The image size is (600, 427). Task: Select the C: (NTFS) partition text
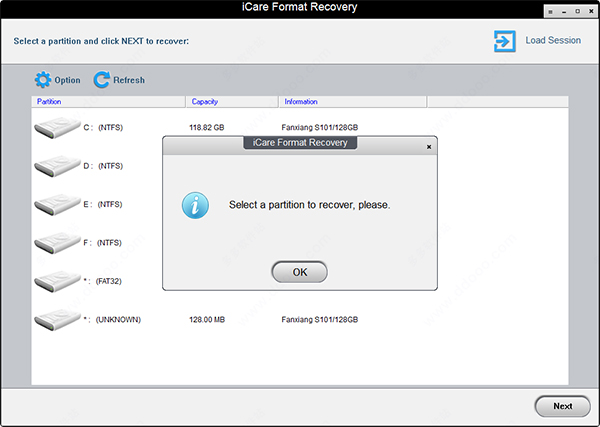click(x=103, y=127)
